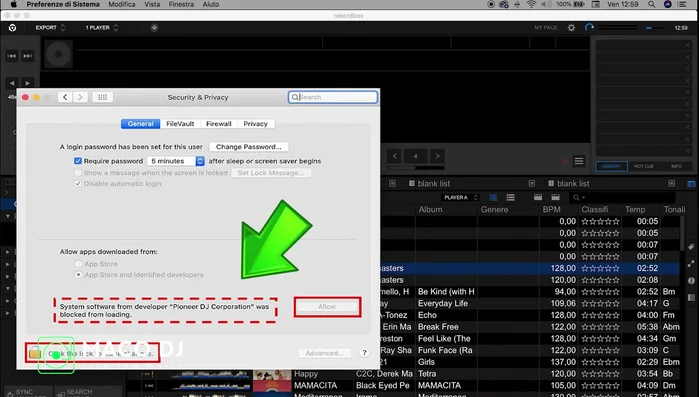699x397 pixels.
Task: Select the INFO tab
Action: click(676, 166)
